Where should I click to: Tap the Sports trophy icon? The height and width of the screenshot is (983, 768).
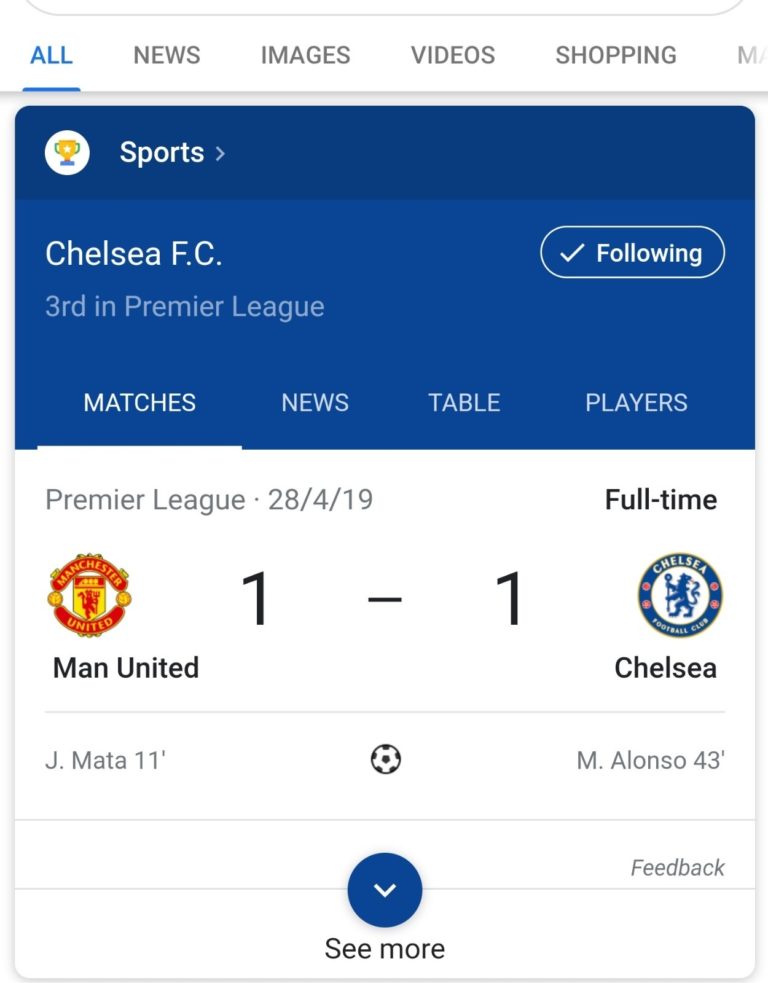pyautogui.click(x=67, y=152)
